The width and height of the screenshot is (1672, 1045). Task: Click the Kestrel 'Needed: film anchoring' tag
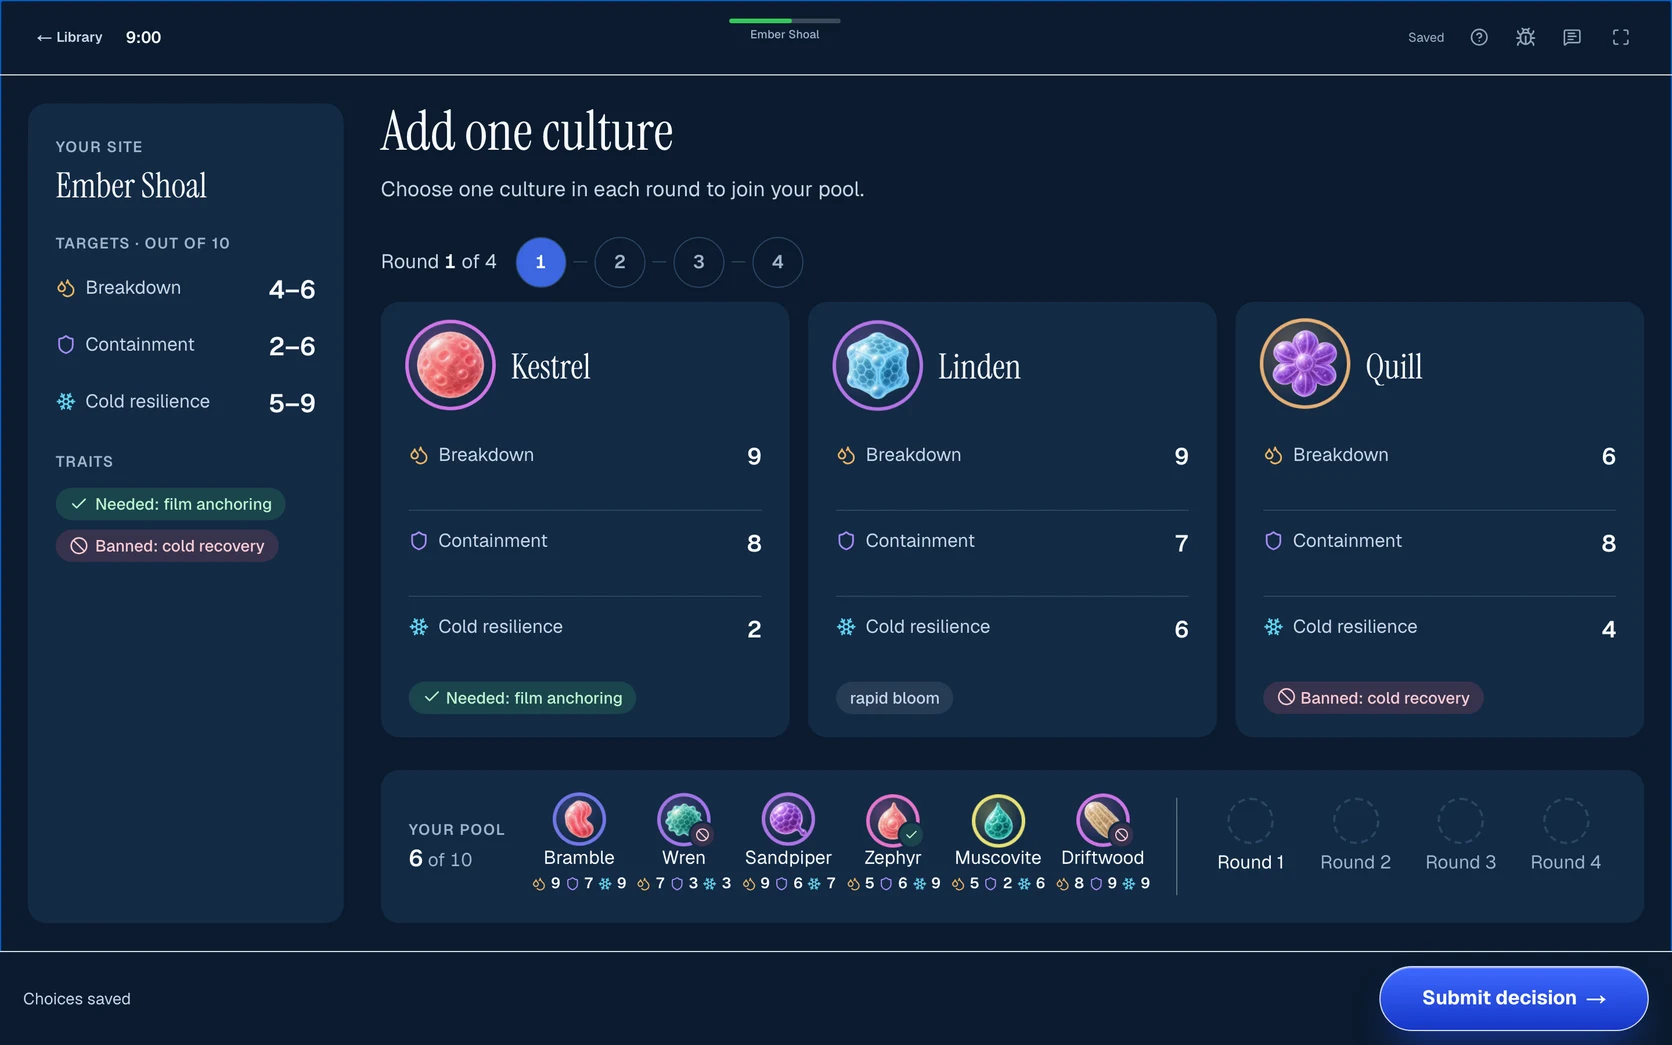coord(522,698)
